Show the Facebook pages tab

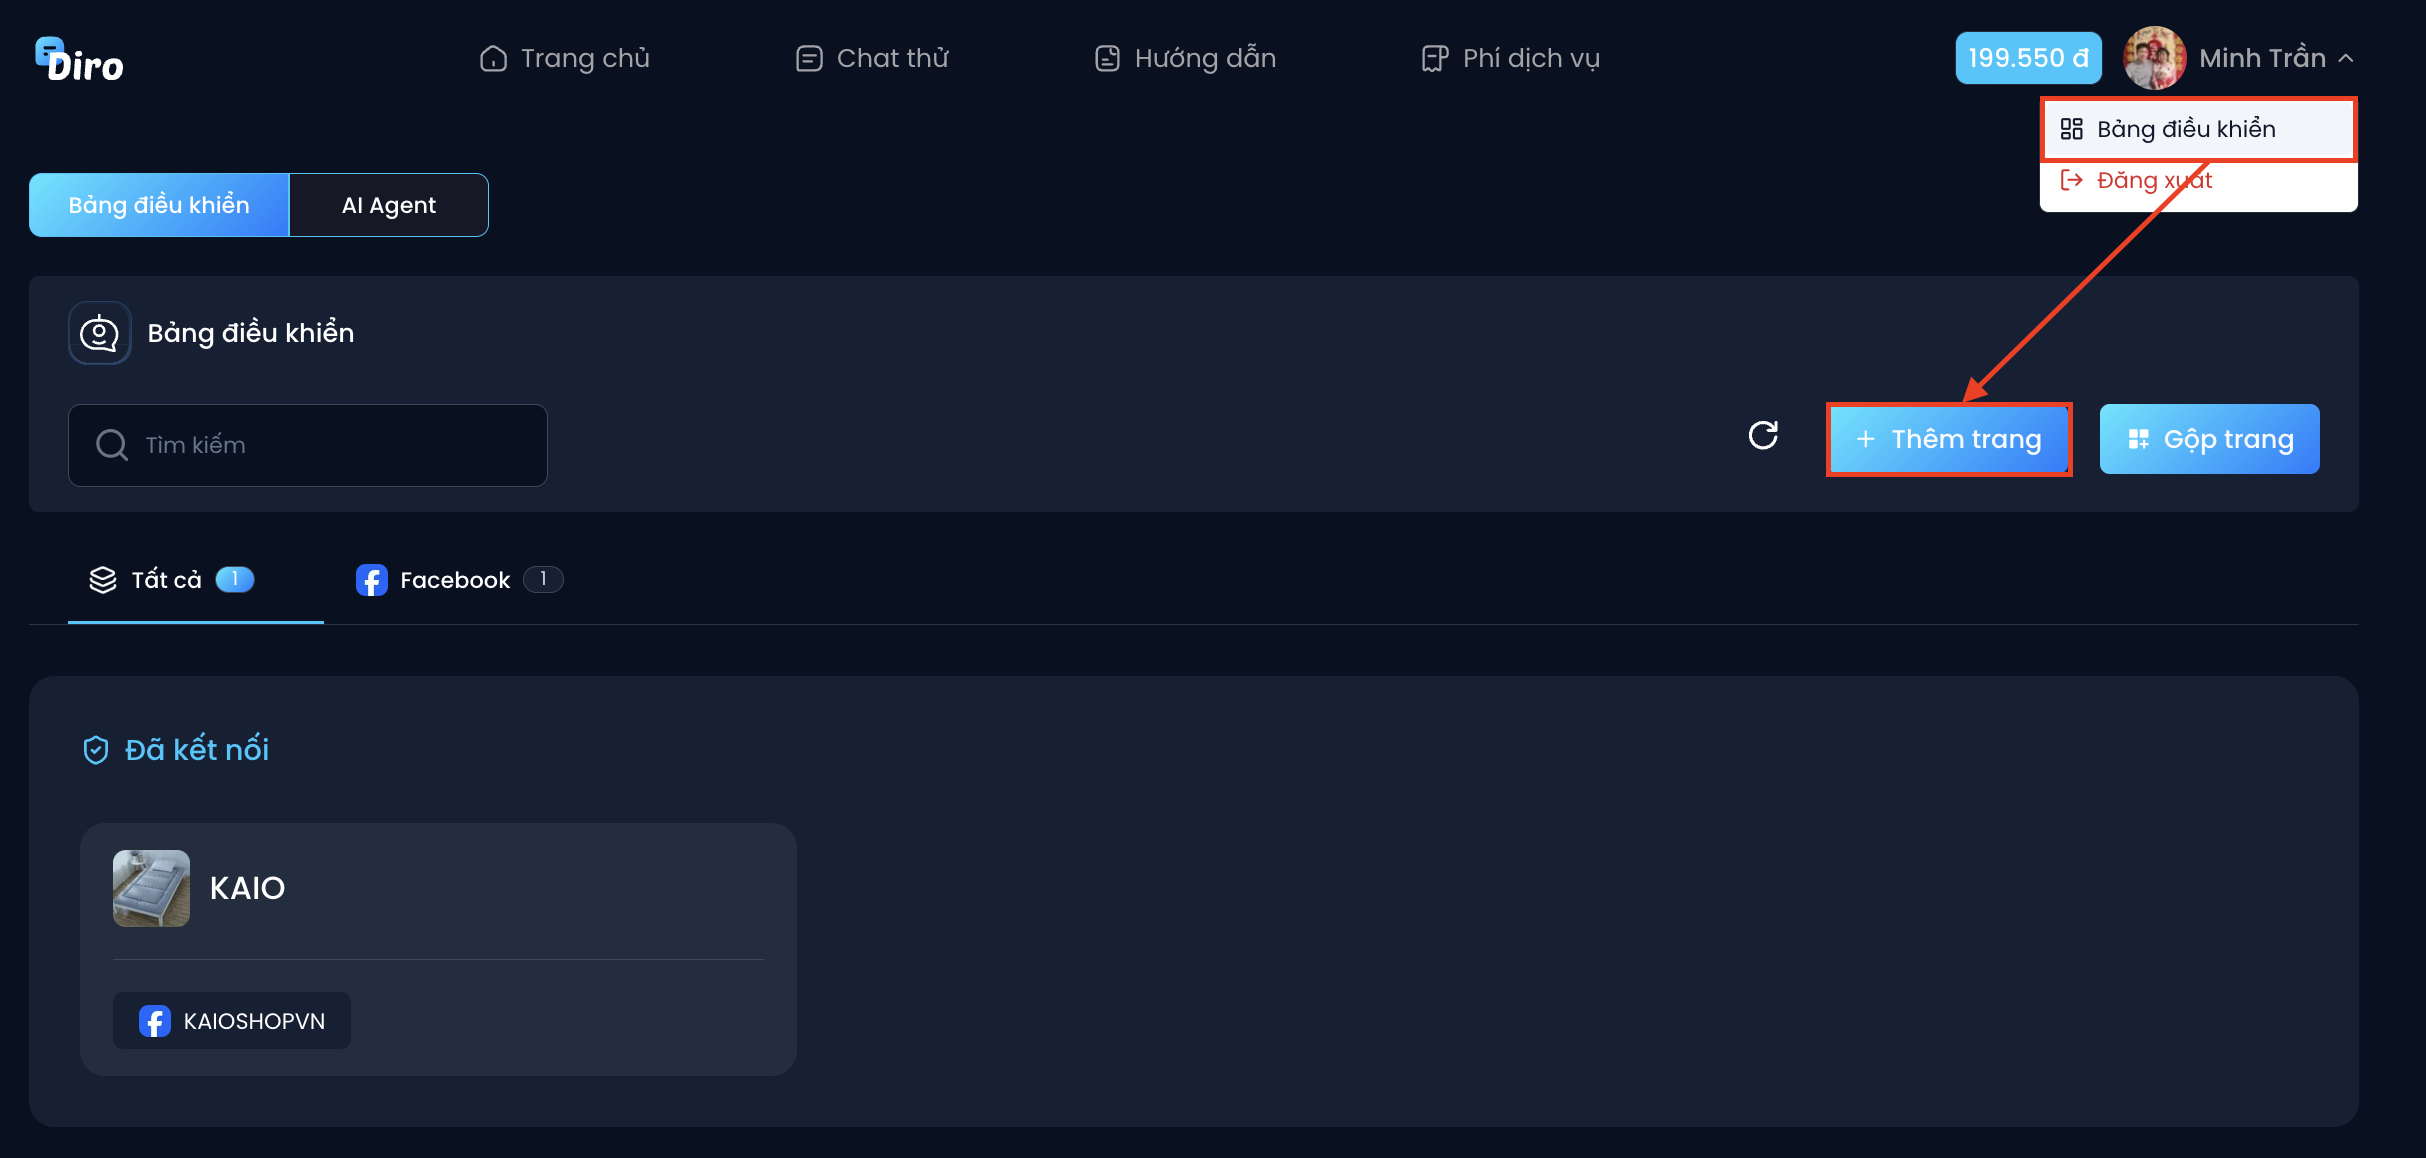[460, 580]
